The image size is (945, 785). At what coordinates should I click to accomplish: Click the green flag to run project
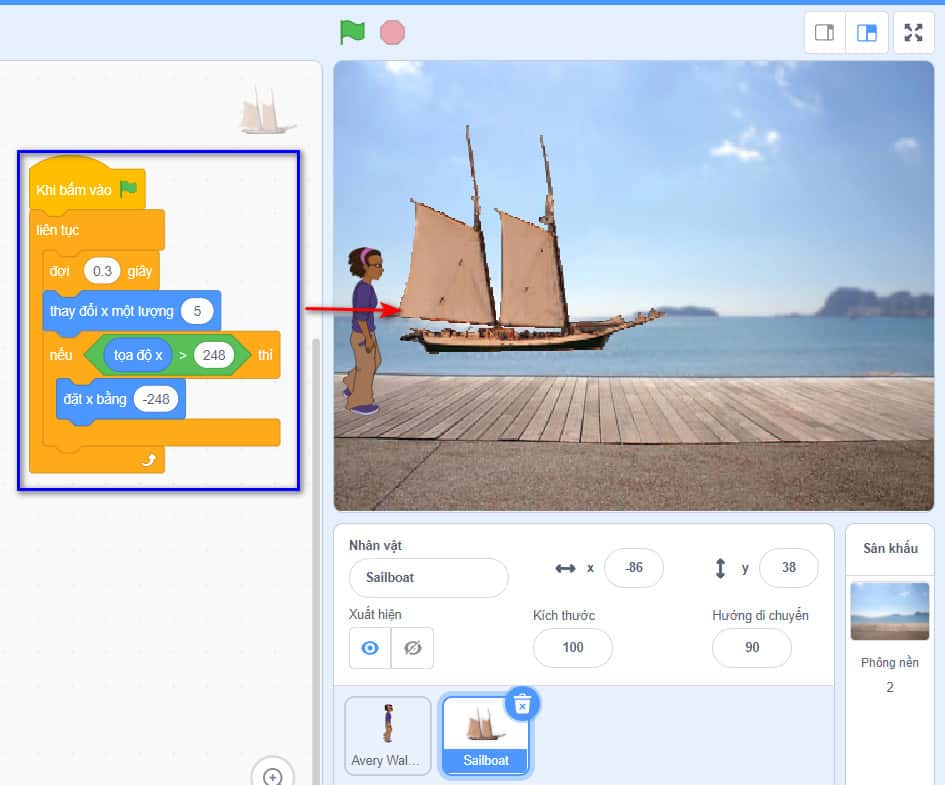pos(352,32)
